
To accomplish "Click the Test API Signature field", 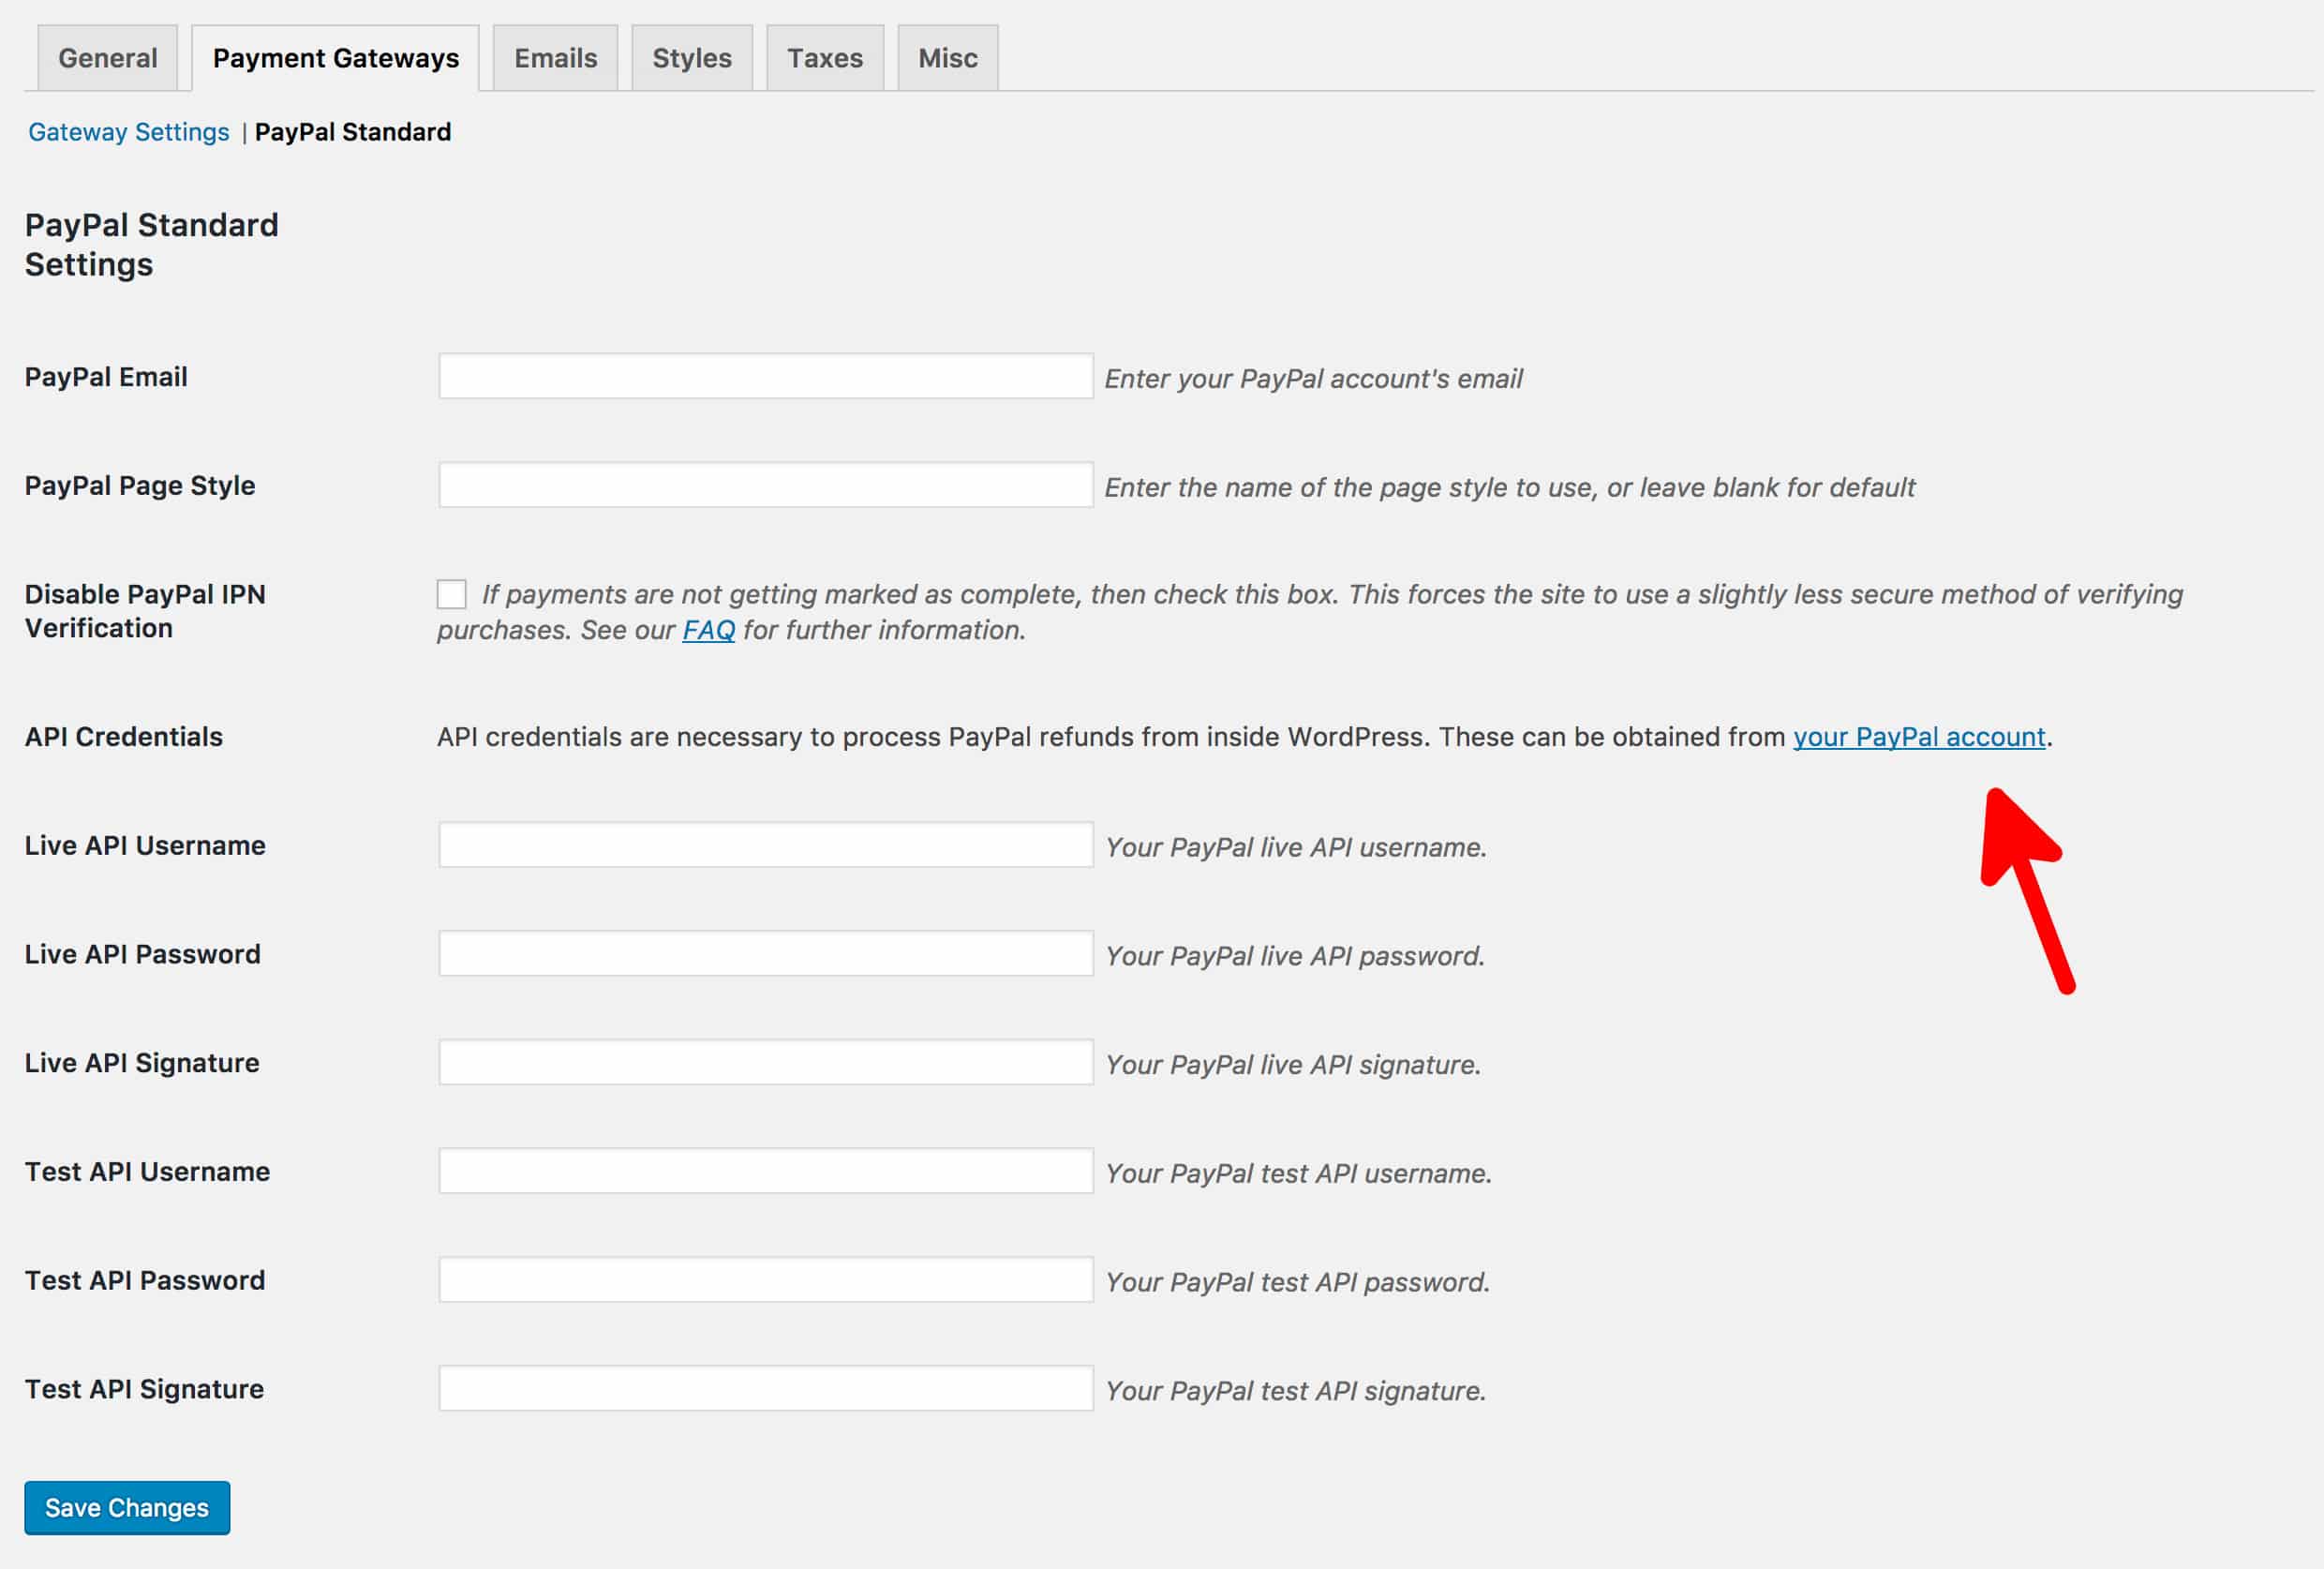I will coord(766,1389).
